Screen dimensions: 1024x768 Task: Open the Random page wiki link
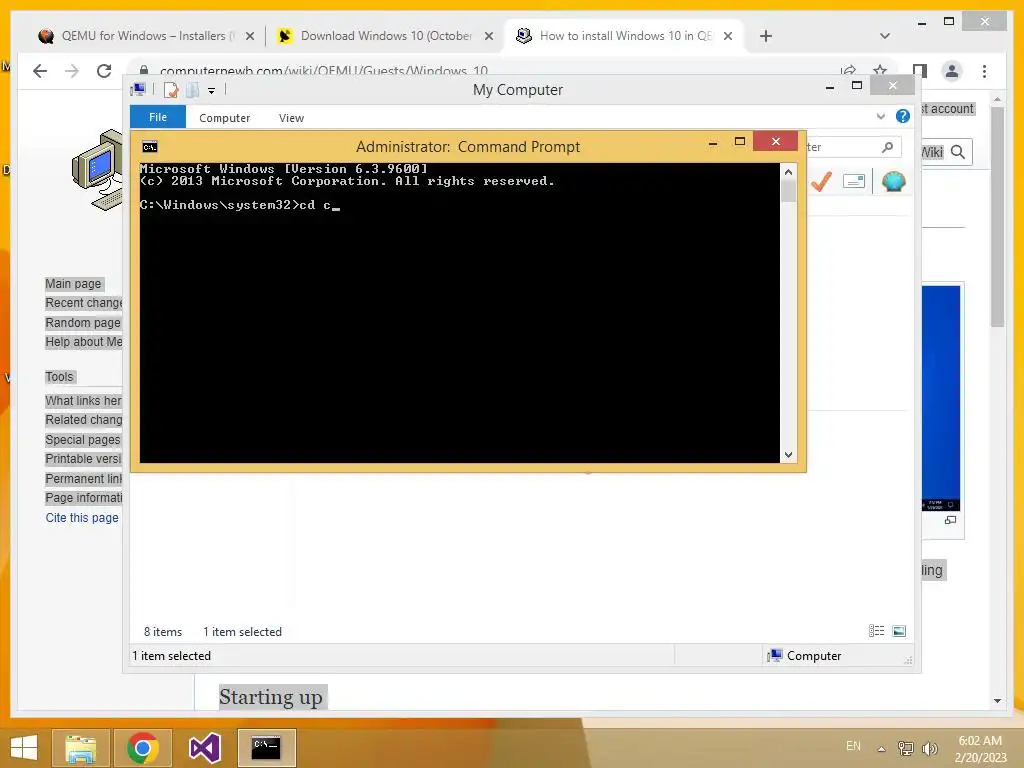click(x=83, y=323)
